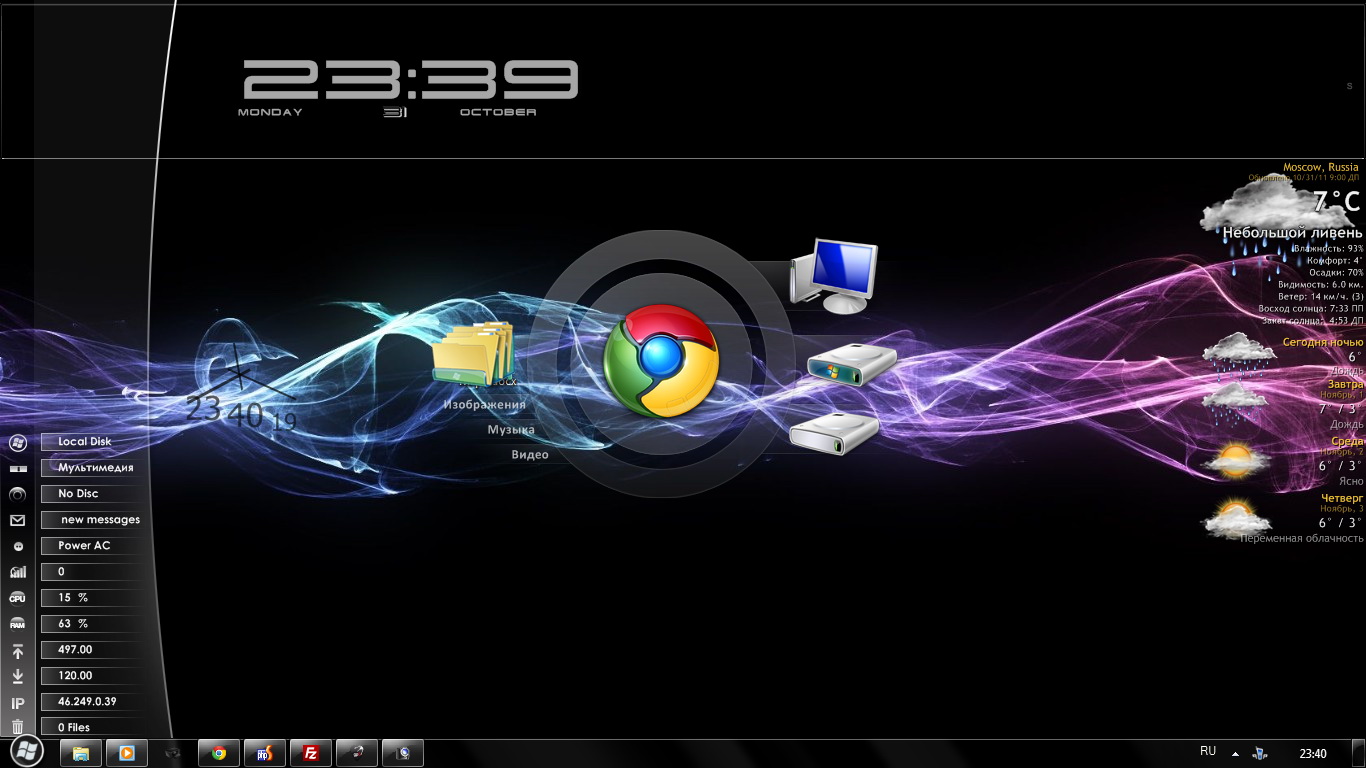
Task: Click the Небольшой ливень weather condition text
Action: [x=1292, y=233]
